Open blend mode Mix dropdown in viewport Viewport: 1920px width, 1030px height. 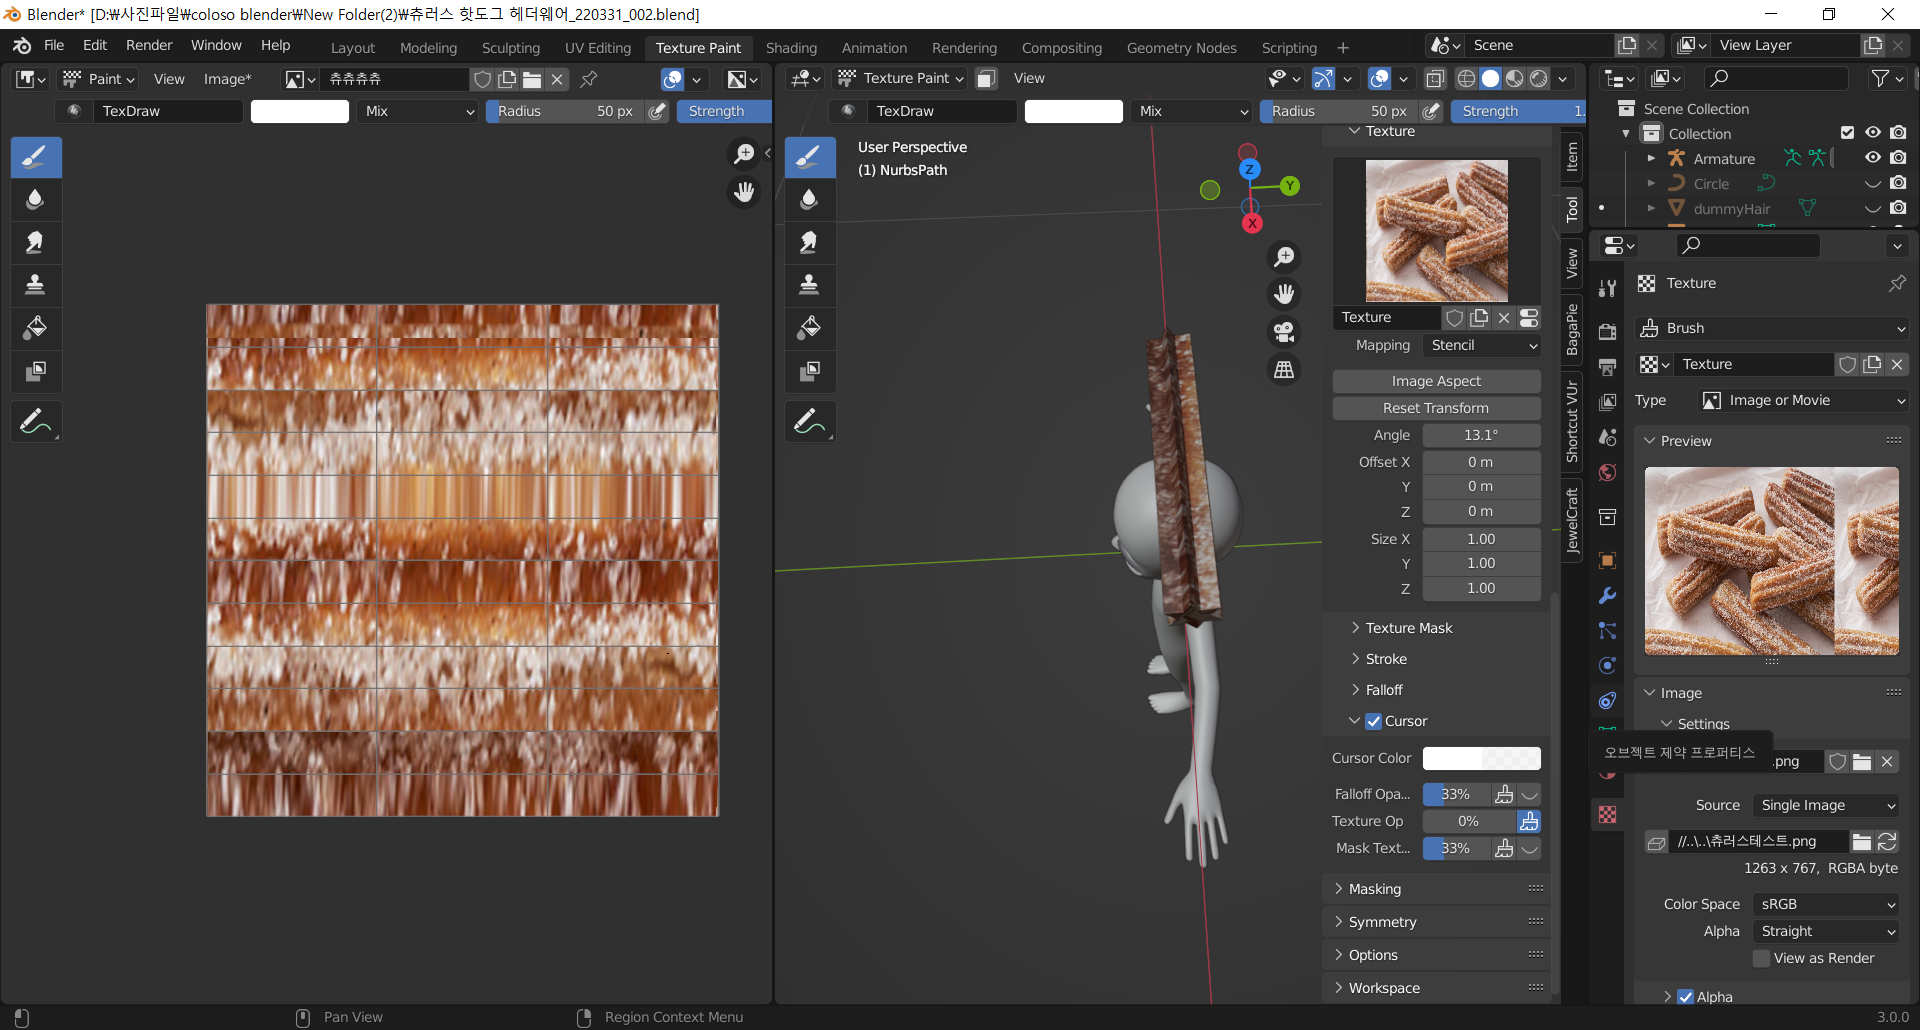(1192, 111)
